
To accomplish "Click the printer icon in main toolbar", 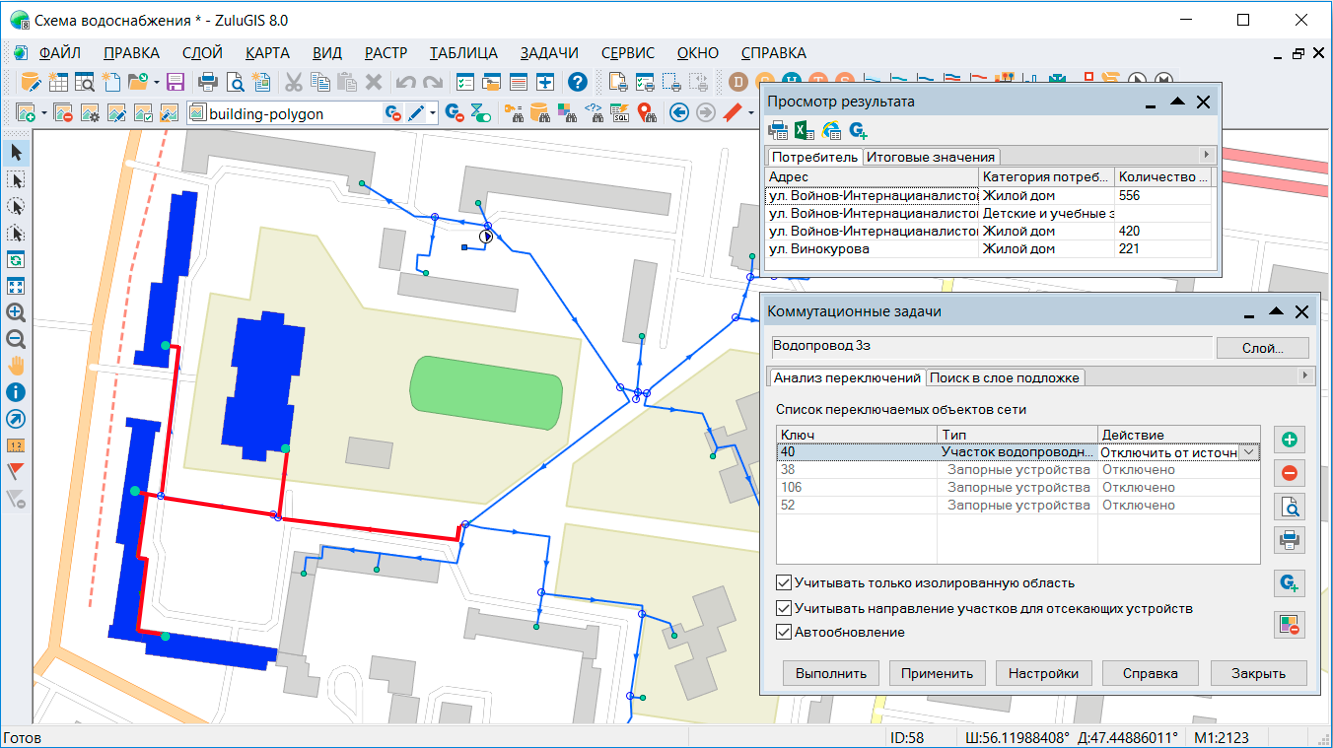I will (208, 82).
